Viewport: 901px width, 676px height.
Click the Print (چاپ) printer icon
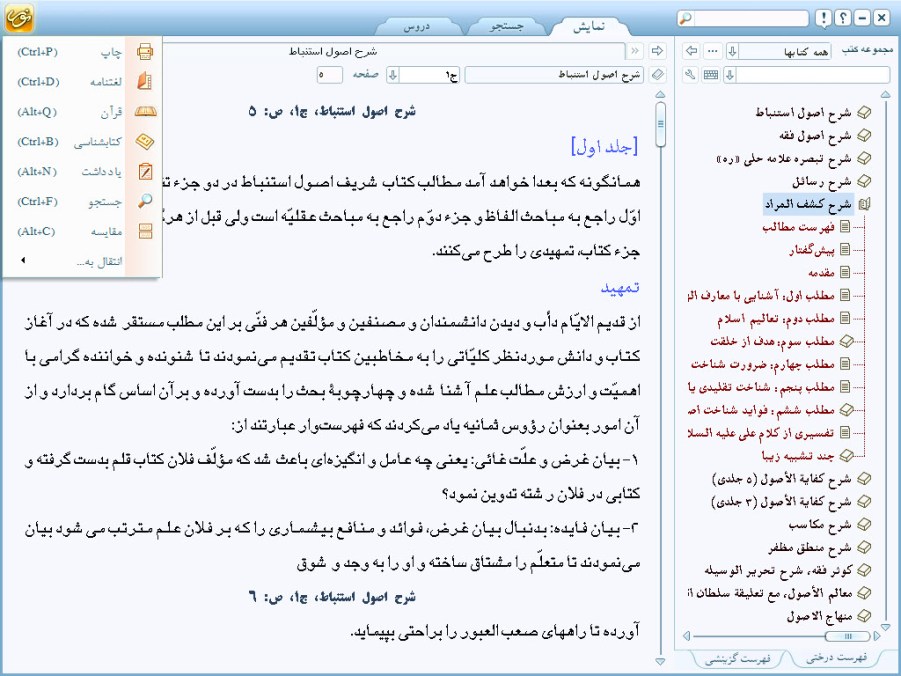click(x=145, y=51)
